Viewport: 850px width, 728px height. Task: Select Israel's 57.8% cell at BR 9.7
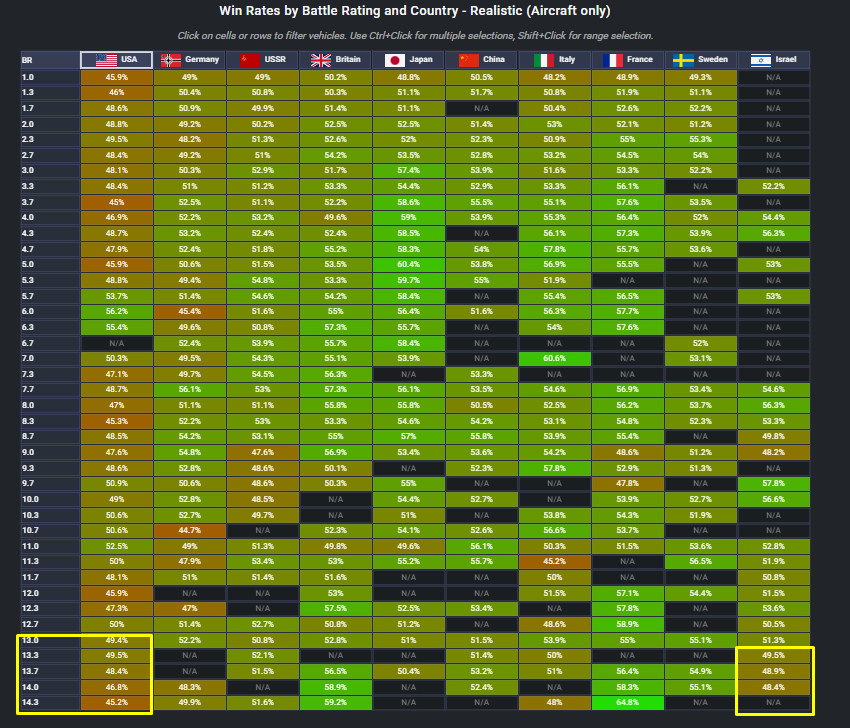773,483
